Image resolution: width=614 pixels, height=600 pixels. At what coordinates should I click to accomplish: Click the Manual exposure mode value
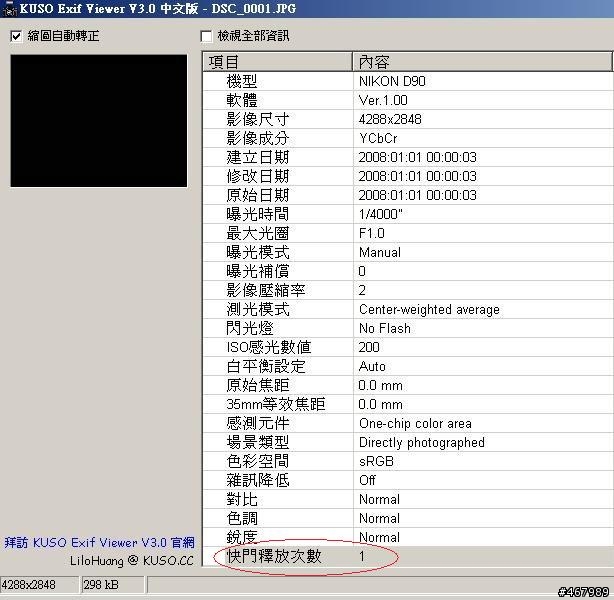pyautogui.click(x=380, y=252)
